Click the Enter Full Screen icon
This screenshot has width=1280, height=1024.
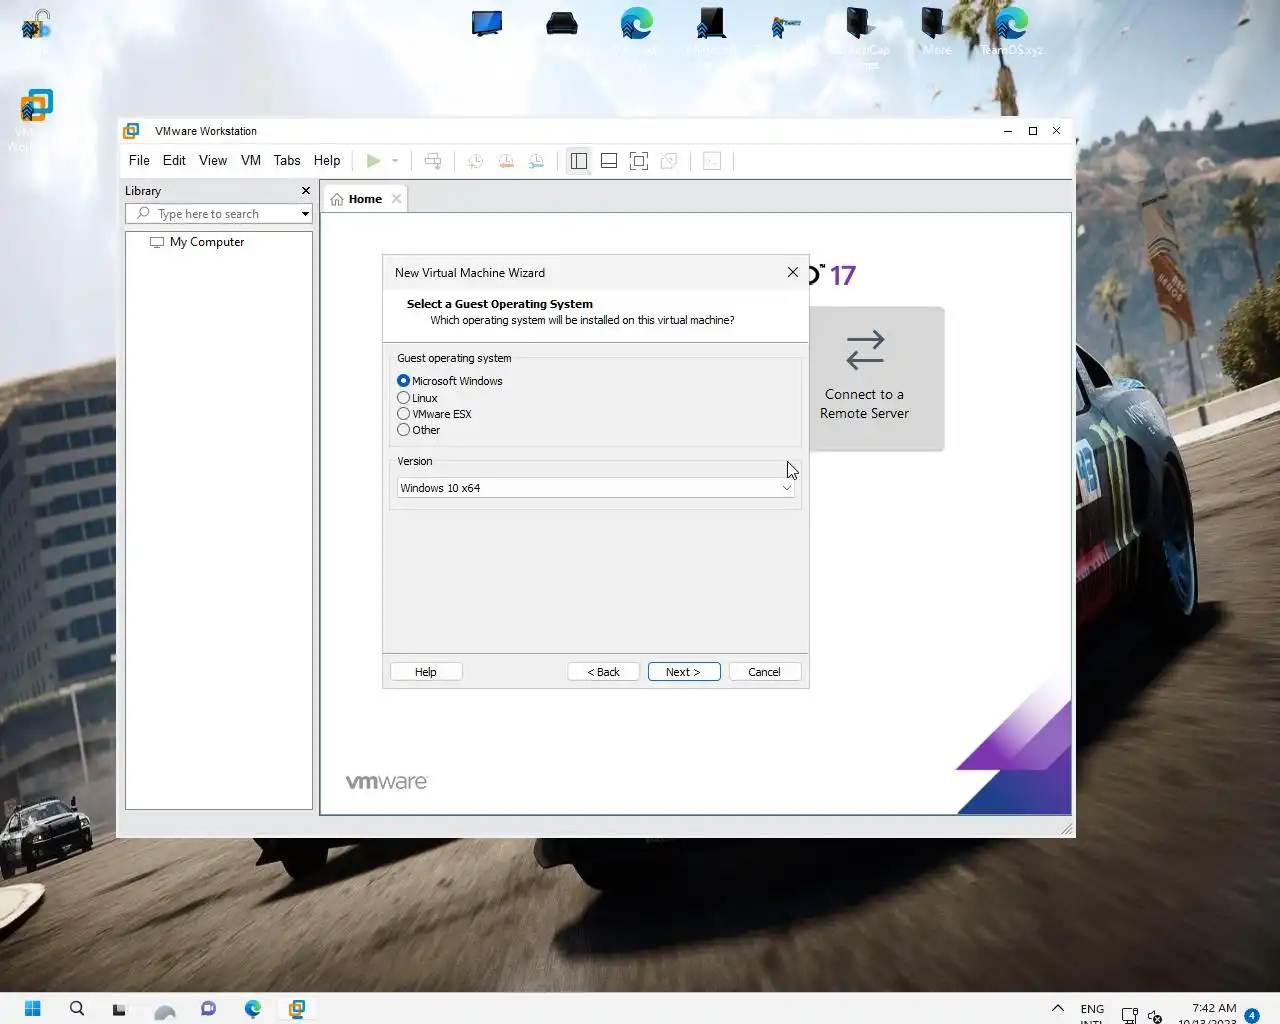[x=639, y=161]
